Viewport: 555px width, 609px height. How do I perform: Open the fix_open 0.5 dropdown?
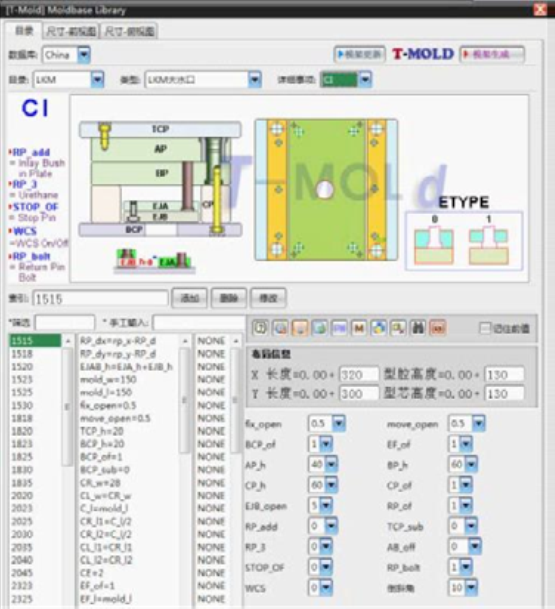tap(339, 423)
